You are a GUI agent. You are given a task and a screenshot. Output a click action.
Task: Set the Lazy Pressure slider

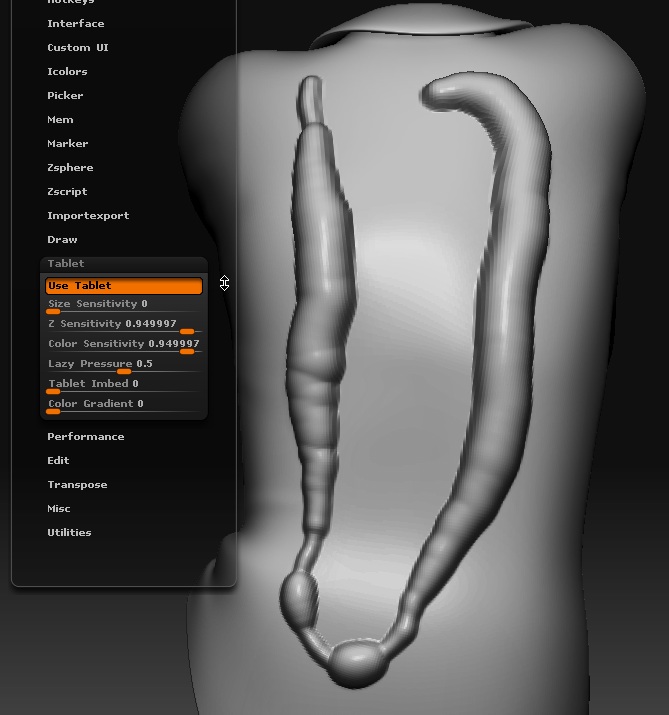[124, 366]
